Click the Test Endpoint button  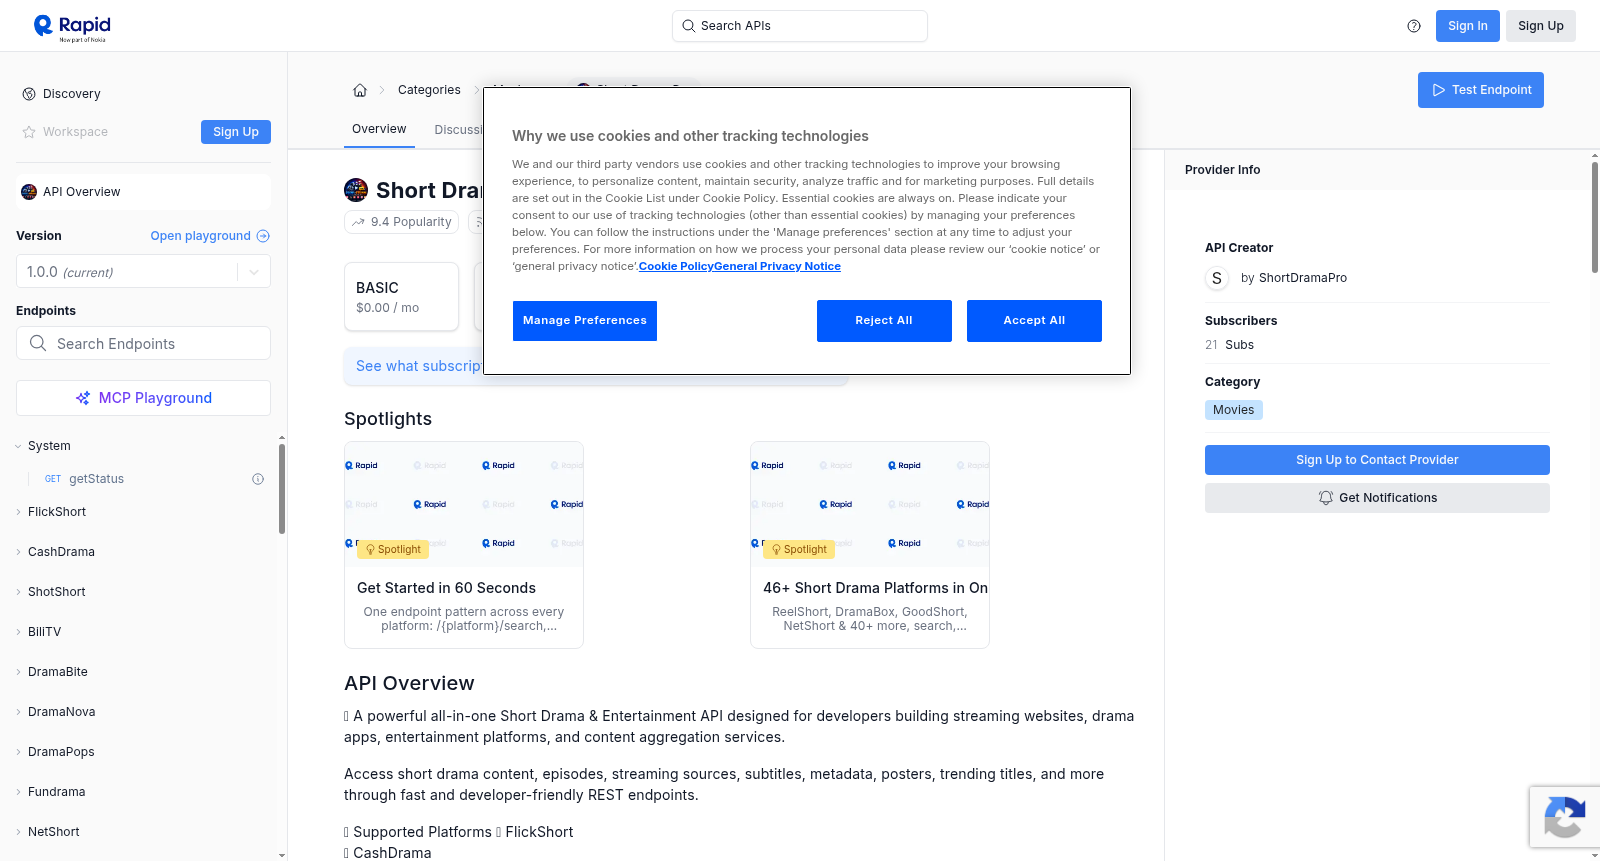coord(1481,90)
